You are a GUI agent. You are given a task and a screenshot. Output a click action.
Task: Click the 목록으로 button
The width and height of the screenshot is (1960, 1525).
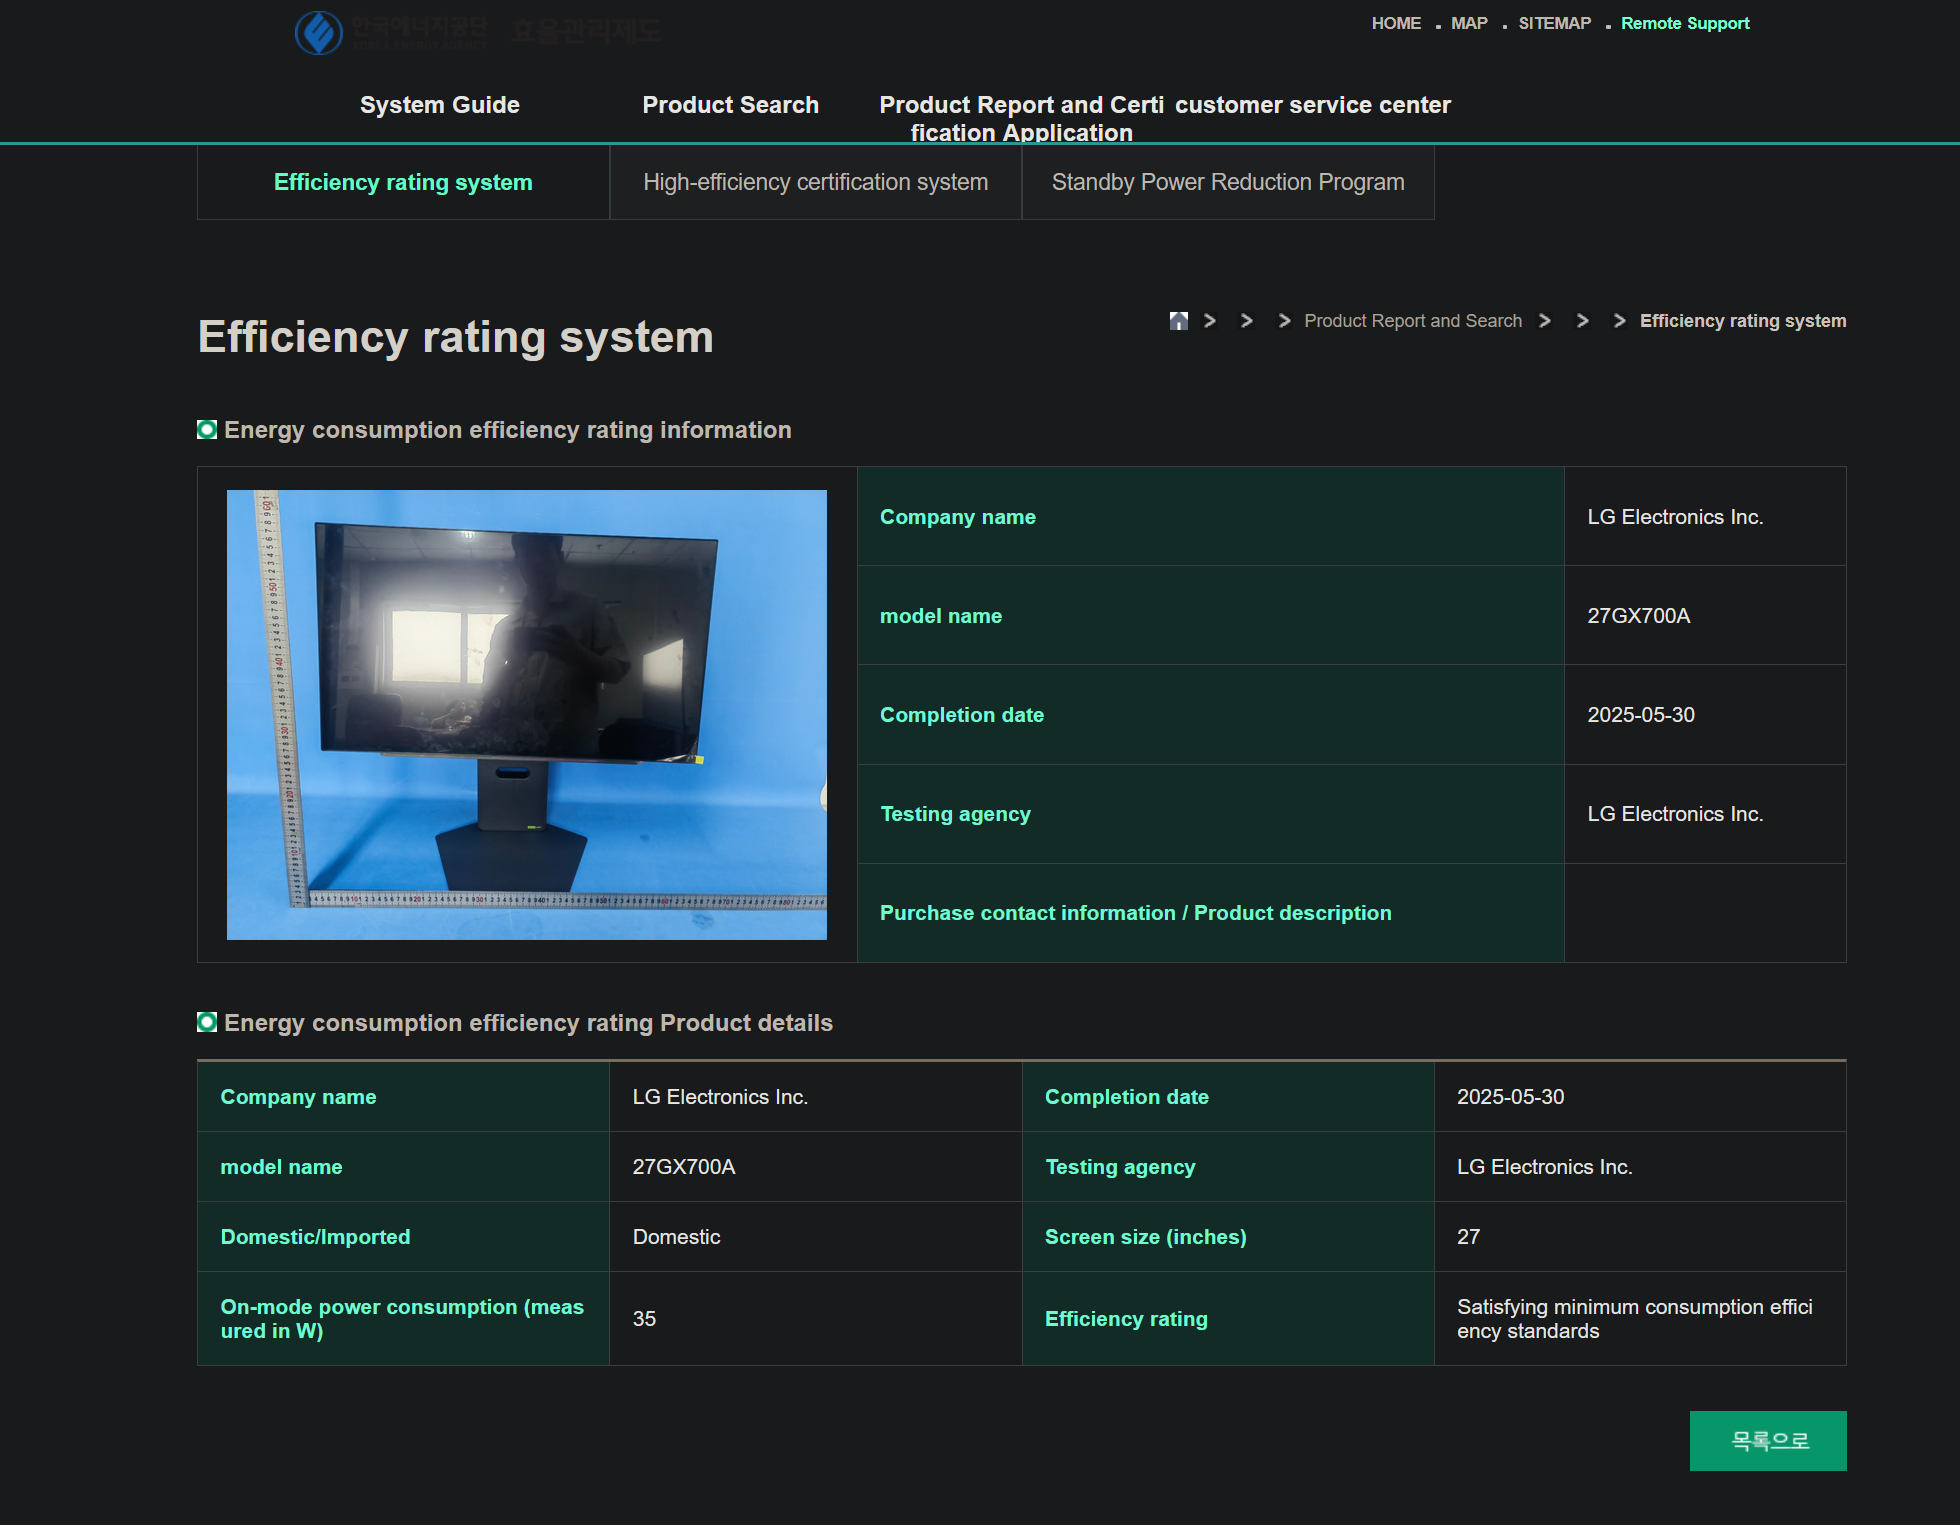(1768, 1441)
